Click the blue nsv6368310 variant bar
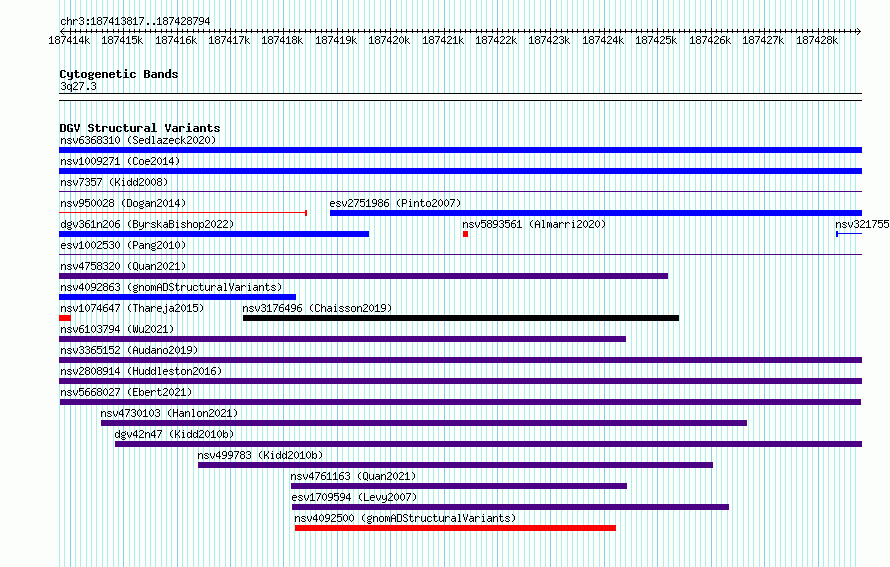The width and height of the screenshot is (890, 567). pos(460,150)
